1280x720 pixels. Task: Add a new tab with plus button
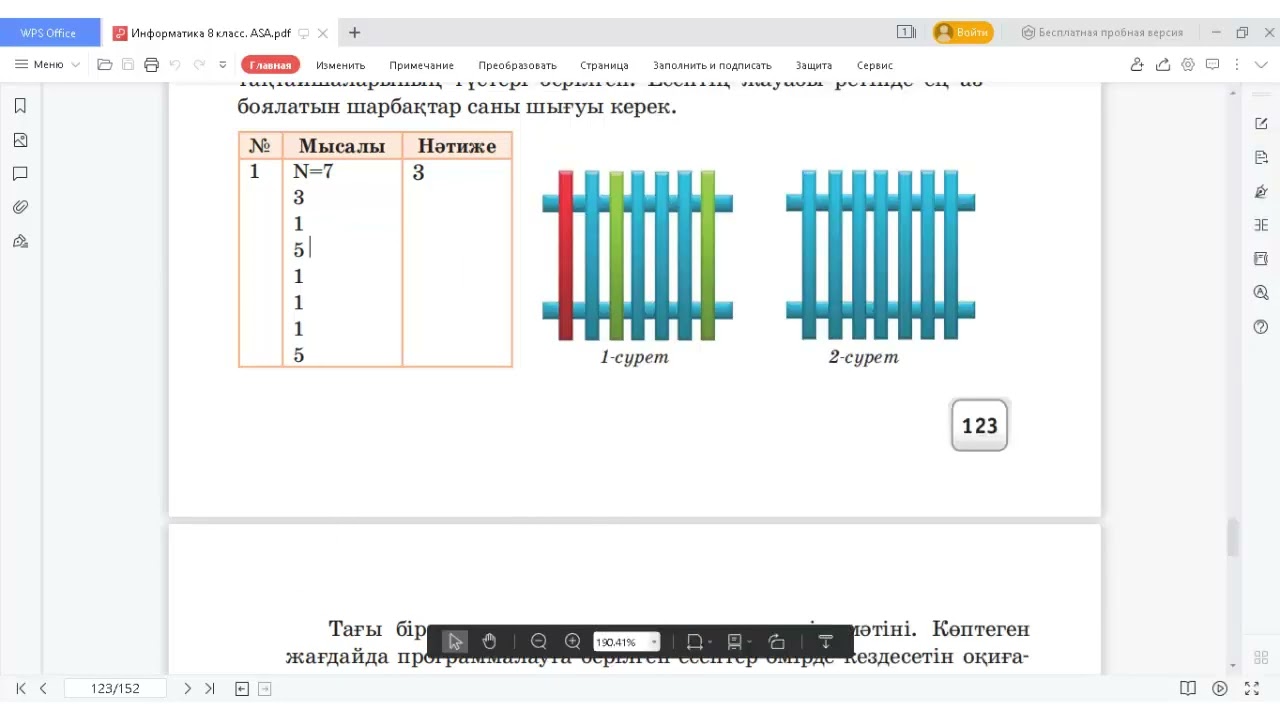pos(354,33)
